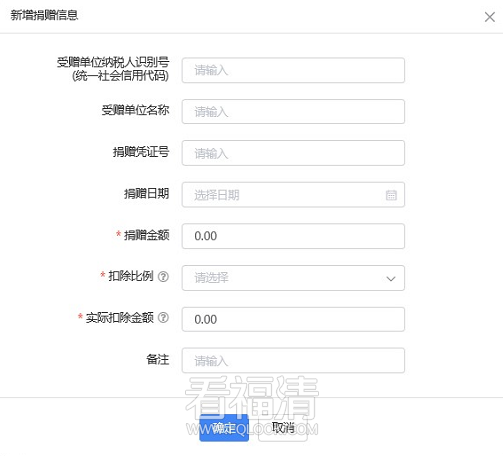Click the help icon beside 扣除比例
503x456 pixels.
tap(163, 276)
